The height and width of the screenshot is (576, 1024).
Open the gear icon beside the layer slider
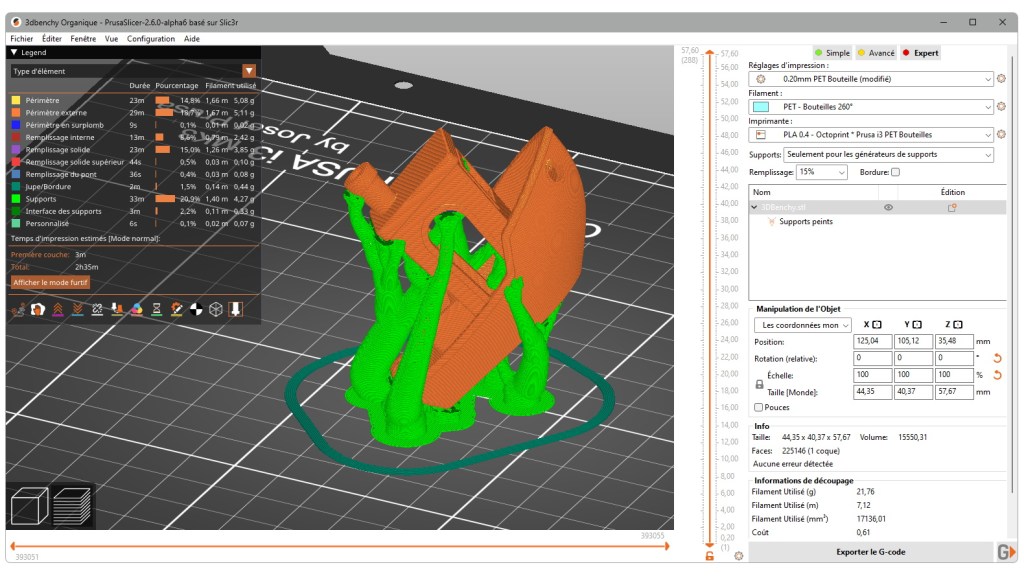(737, 555)
